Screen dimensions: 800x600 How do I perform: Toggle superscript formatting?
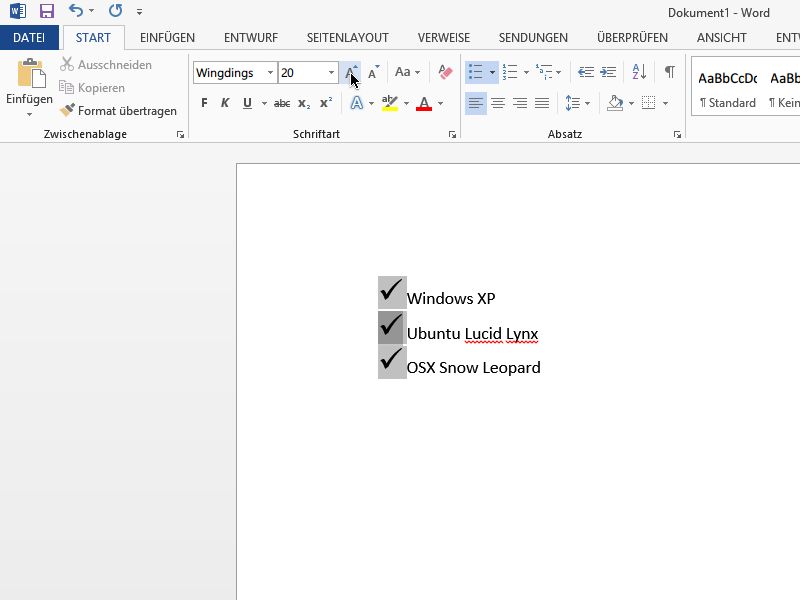tap(326, 103)
